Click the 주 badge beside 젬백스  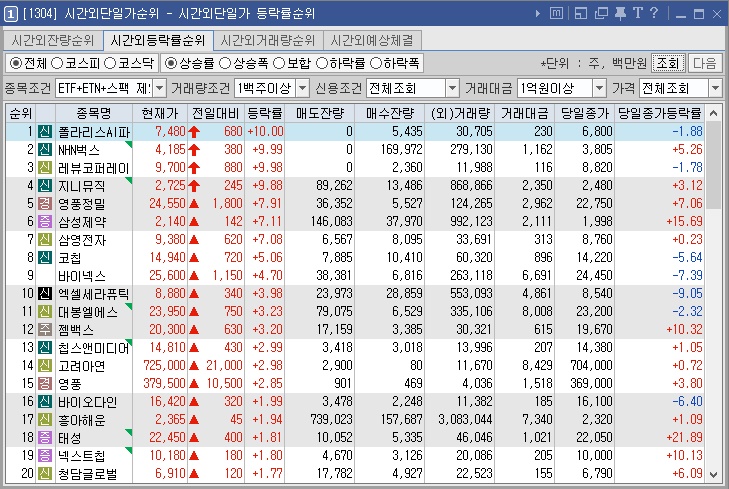coord(45,330)
